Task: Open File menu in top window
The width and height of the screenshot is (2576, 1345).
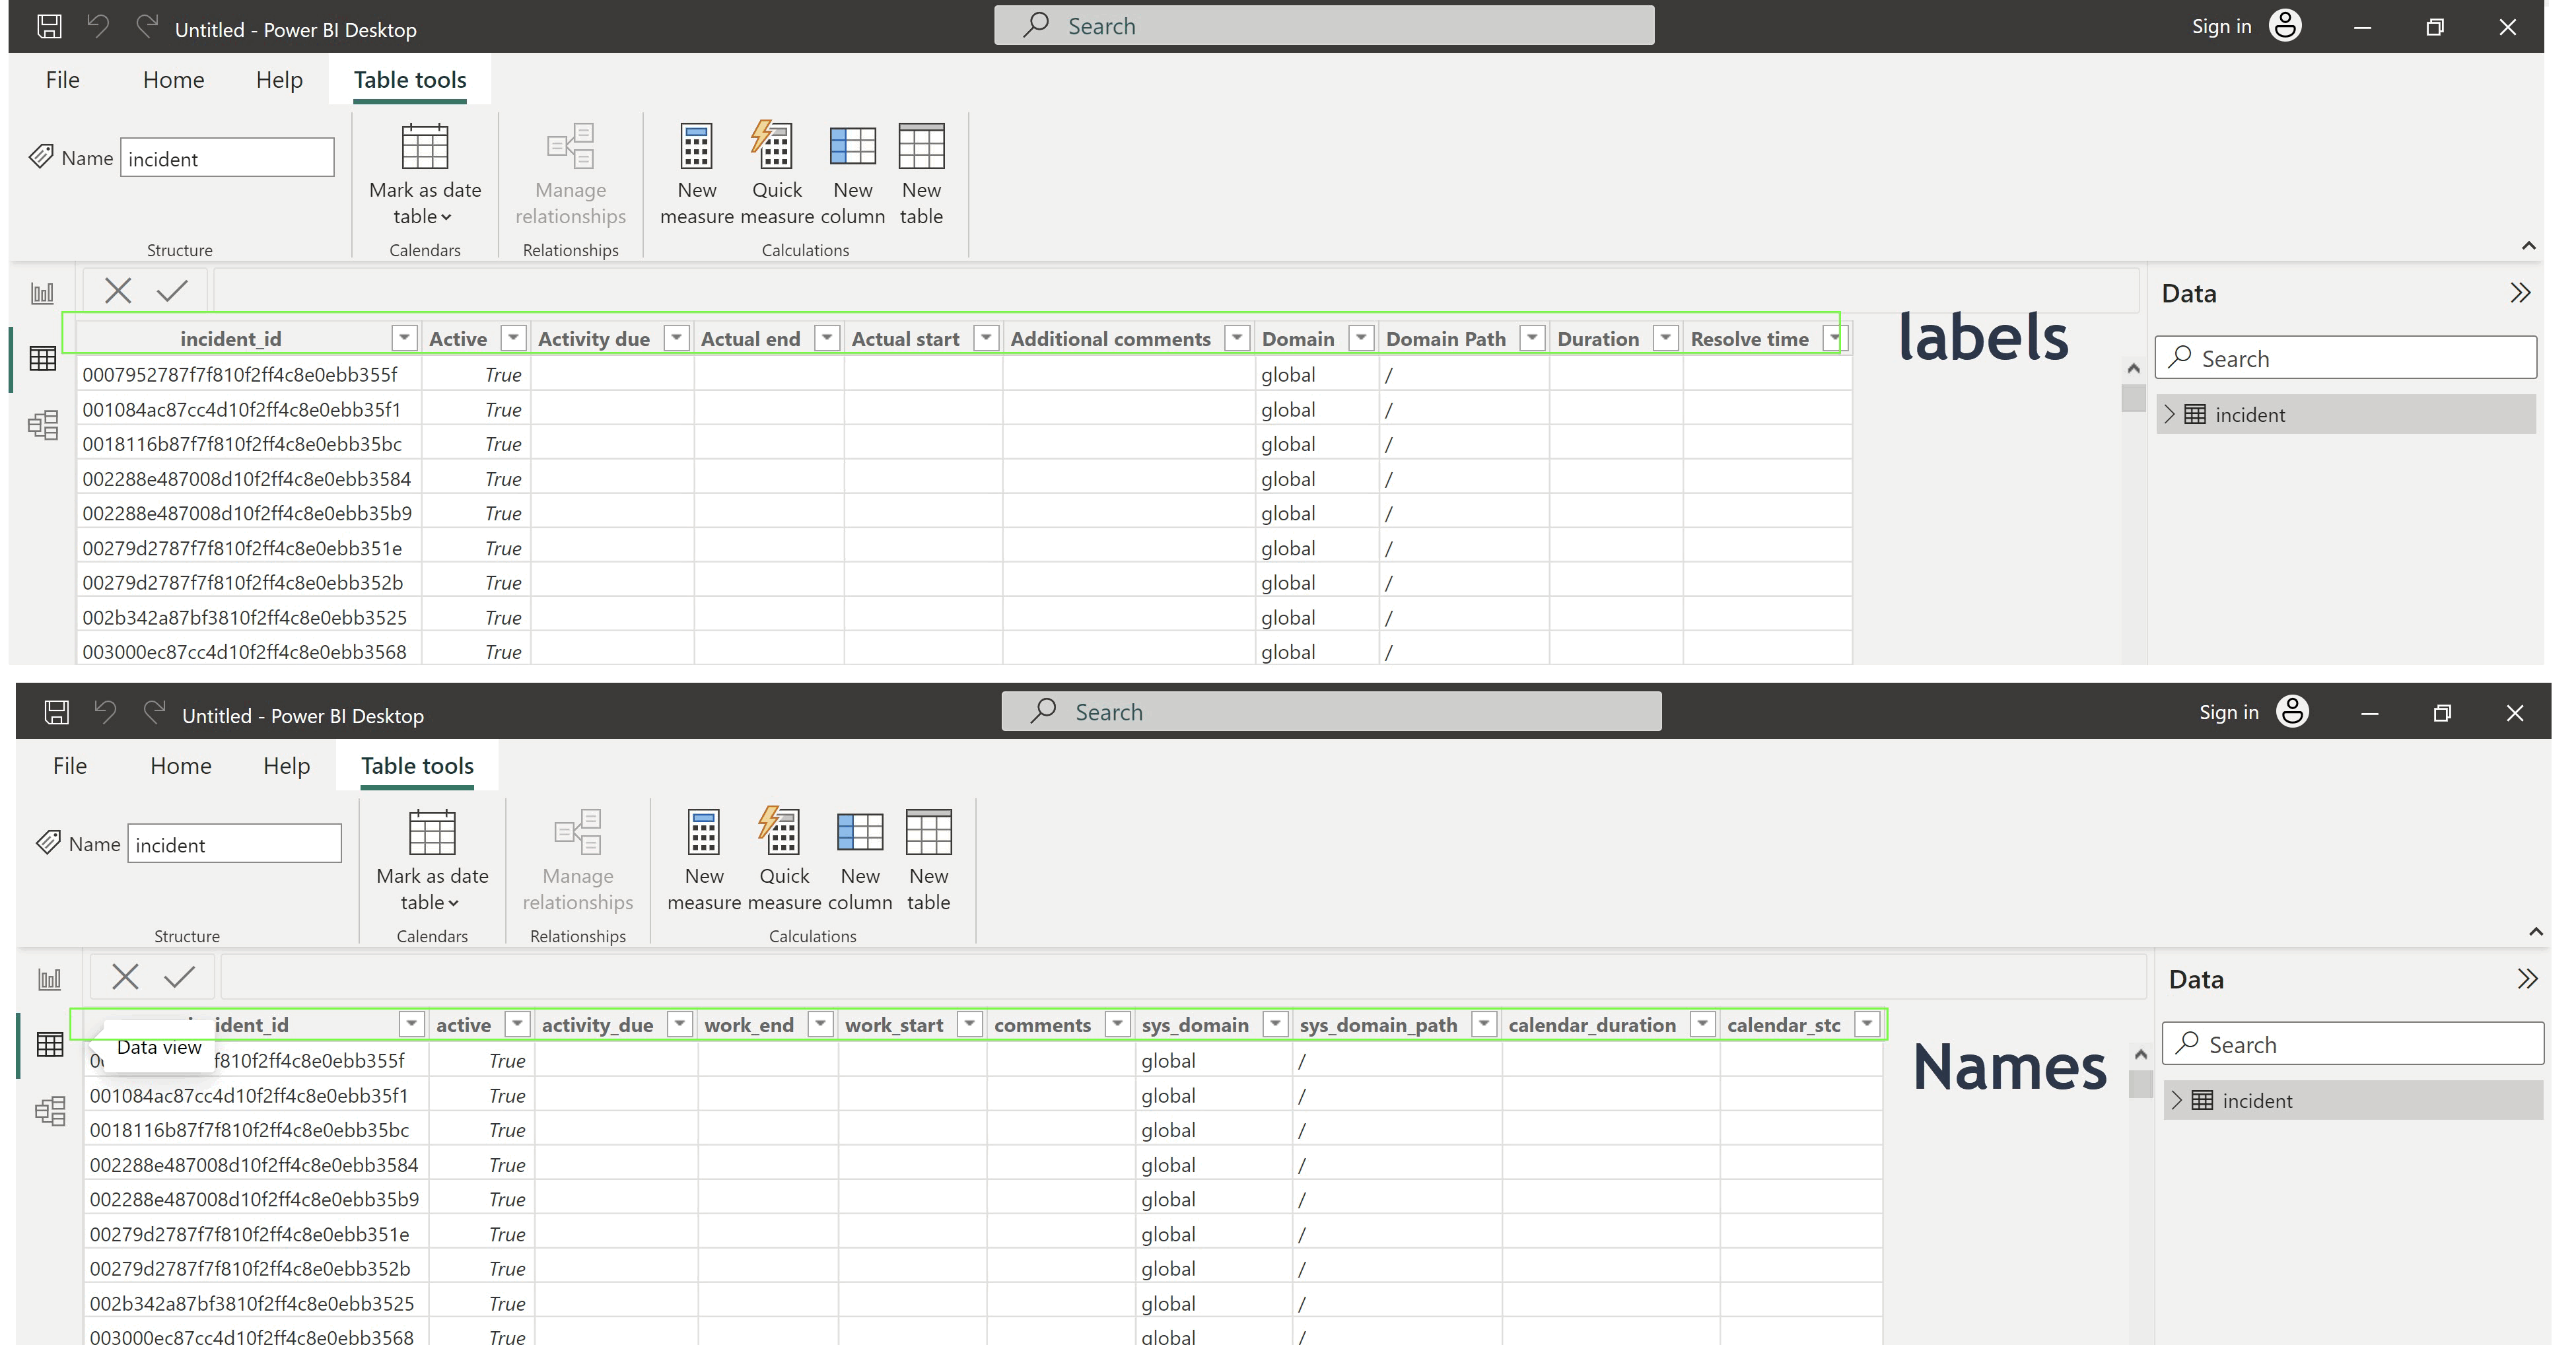Action: [62, 80]
